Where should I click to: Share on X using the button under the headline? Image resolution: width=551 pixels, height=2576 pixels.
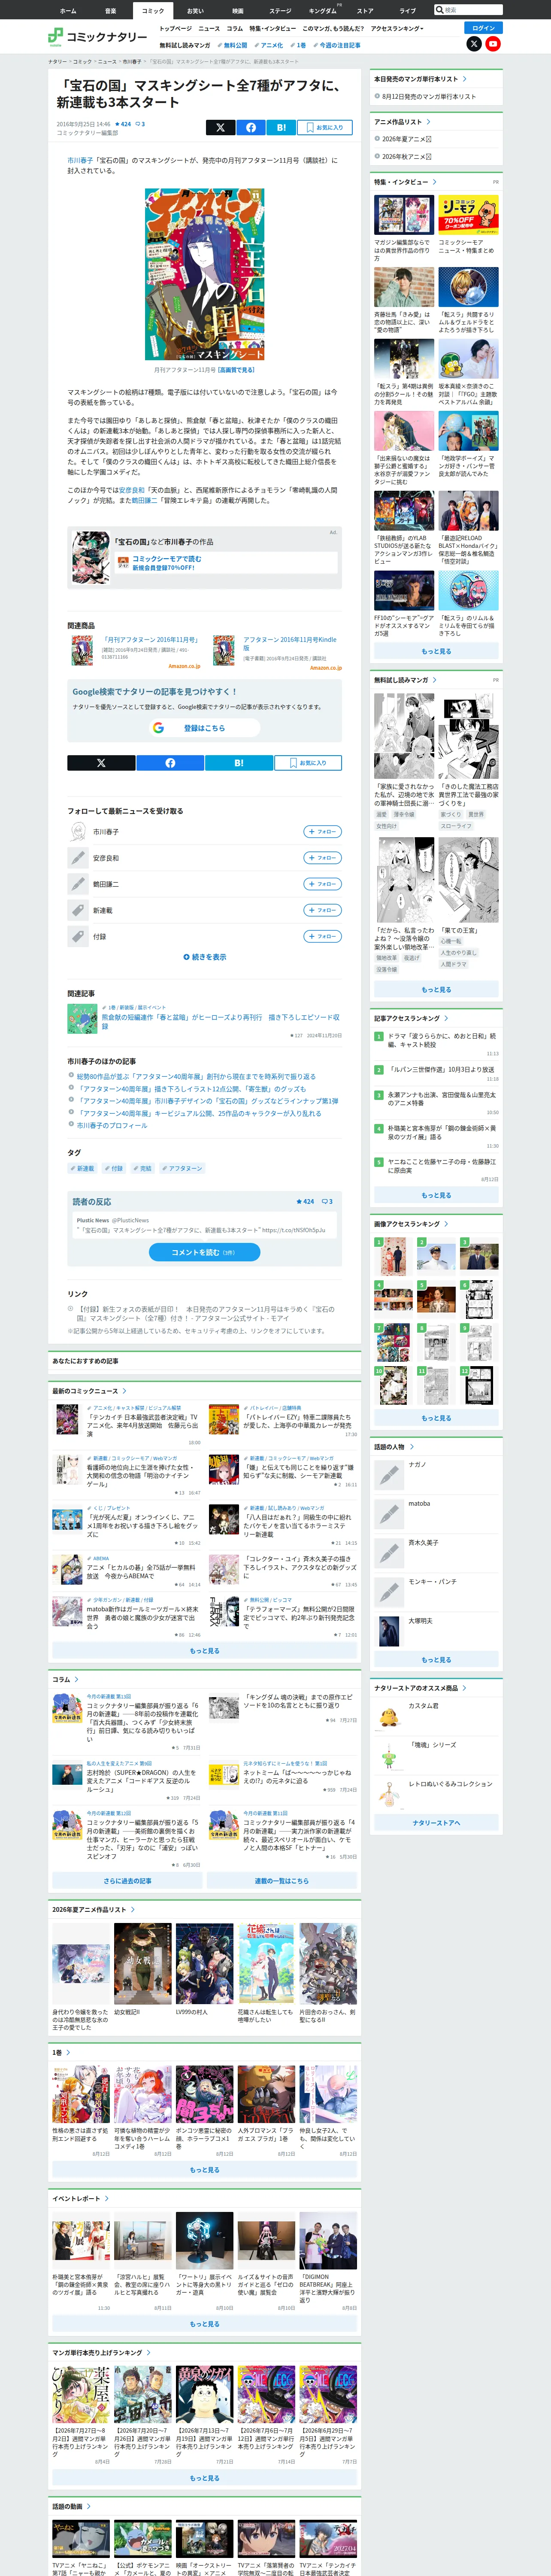click(x=220, y=127)
